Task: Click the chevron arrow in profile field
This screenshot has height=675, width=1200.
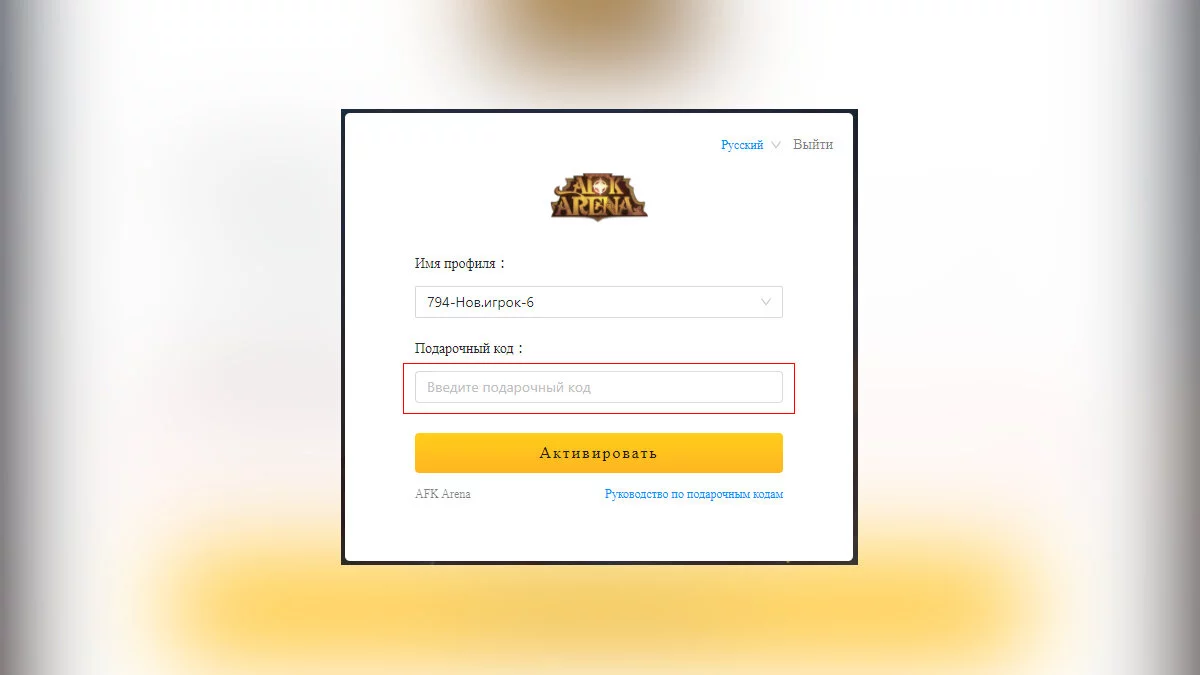Action: [767, 302]
